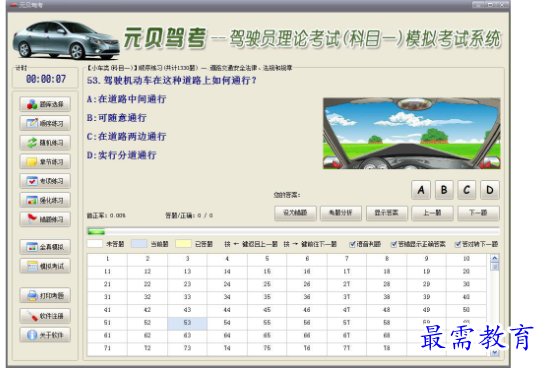Screen dimensions: 542x369
Task: Choose answer D button
Action: pos(490,190)
